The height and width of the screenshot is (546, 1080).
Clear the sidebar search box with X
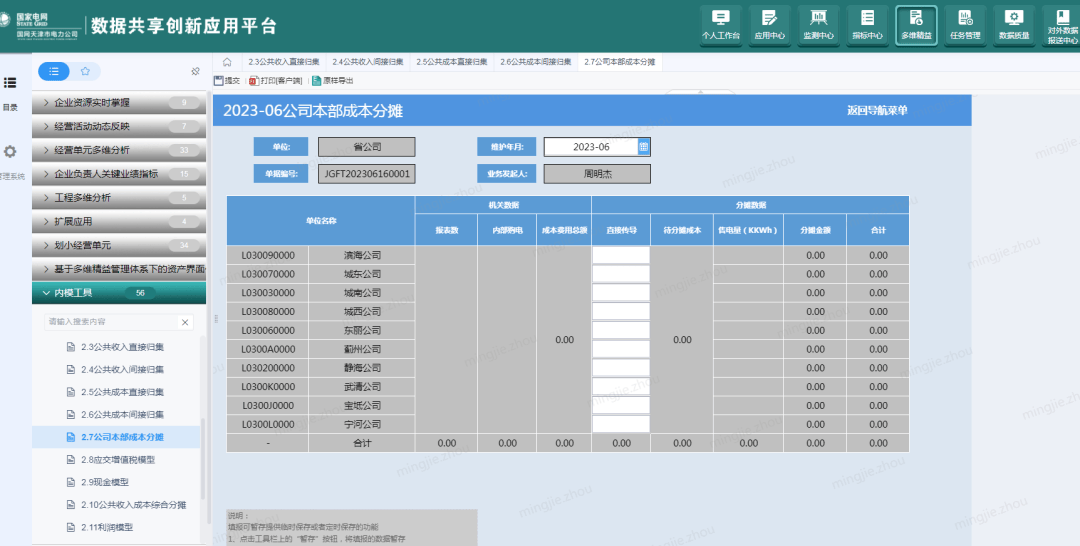[x=185, y=322]
